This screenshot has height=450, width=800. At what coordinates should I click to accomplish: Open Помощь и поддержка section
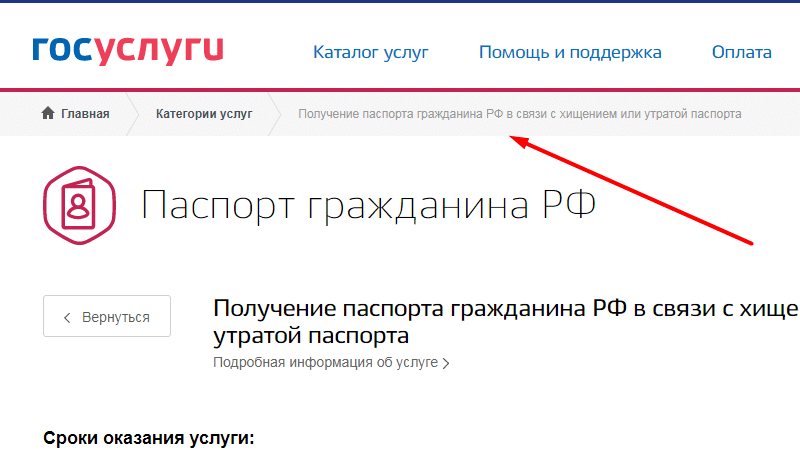(x=570, y=53)
